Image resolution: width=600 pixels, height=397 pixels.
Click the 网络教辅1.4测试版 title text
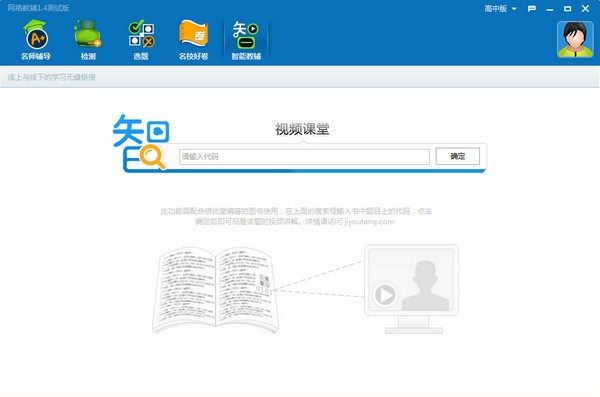pos(38,8)
